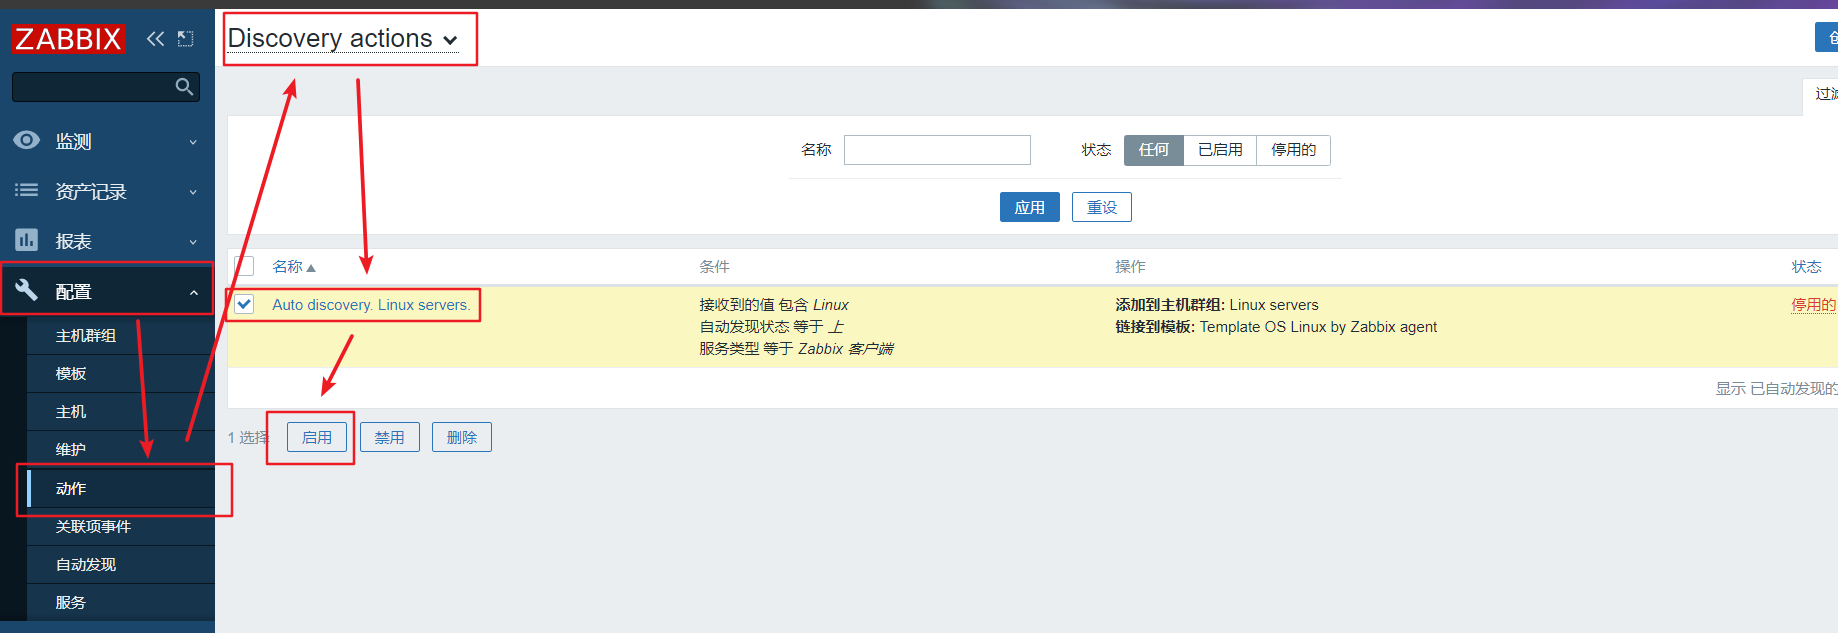Click the text 接收到的值 包含 Linux
Viewport: 1838px width, 633px height.
tap(774, 305)
